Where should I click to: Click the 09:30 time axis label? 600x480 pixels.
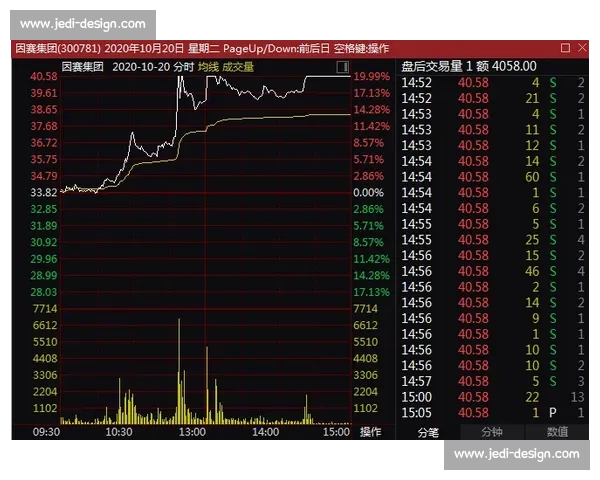coord(46,432)
